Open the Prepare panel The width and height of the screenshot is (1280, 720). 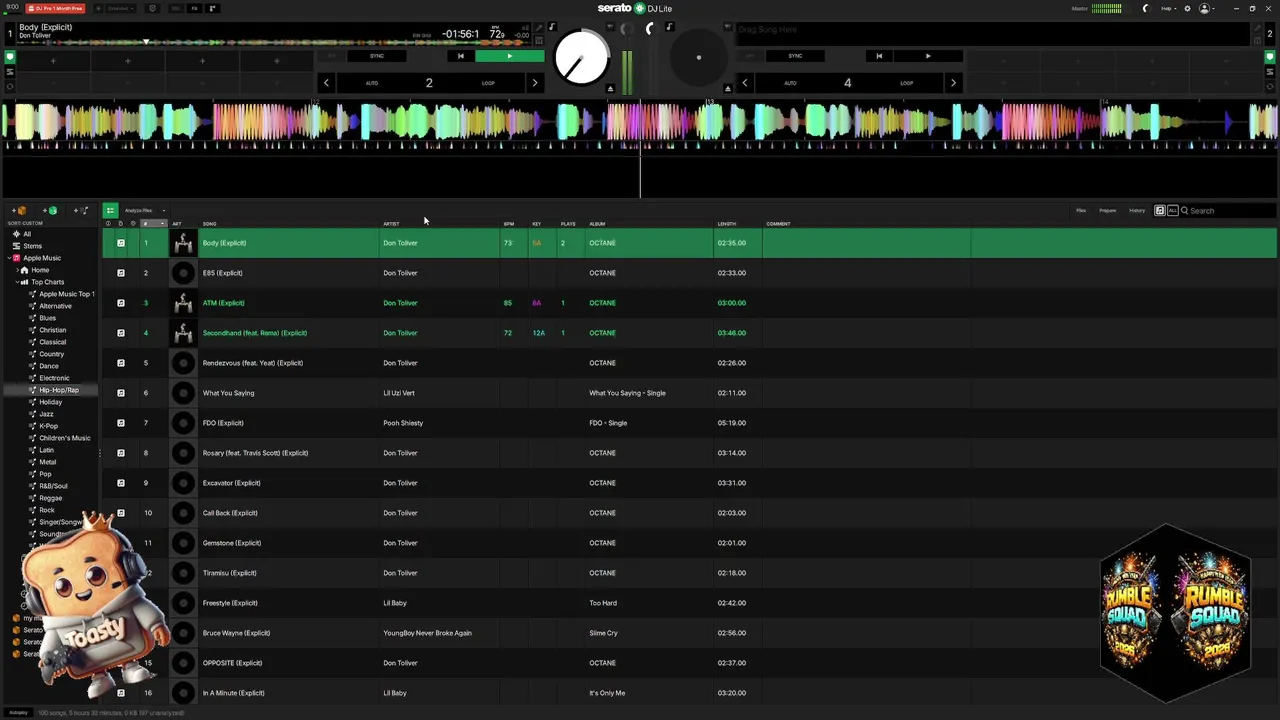coord(1108,211)
